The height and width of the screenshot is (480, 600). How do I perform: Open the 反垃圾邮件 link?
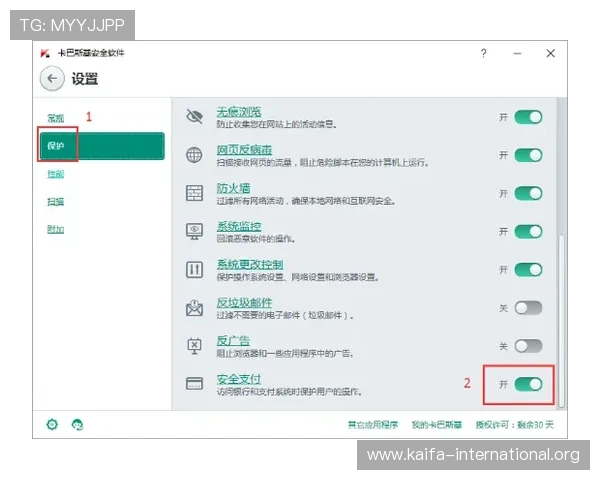click(244, 303)
